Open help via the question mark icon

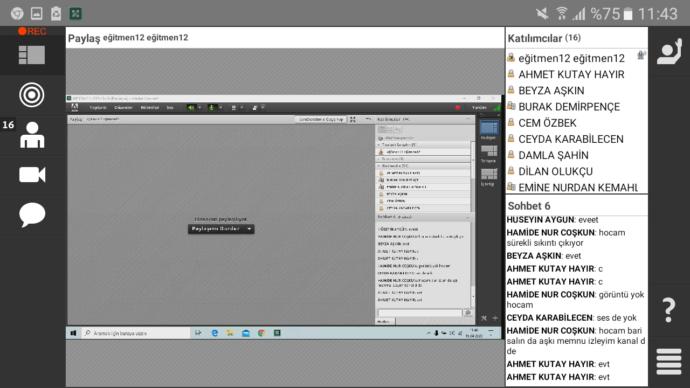[669, 310]
